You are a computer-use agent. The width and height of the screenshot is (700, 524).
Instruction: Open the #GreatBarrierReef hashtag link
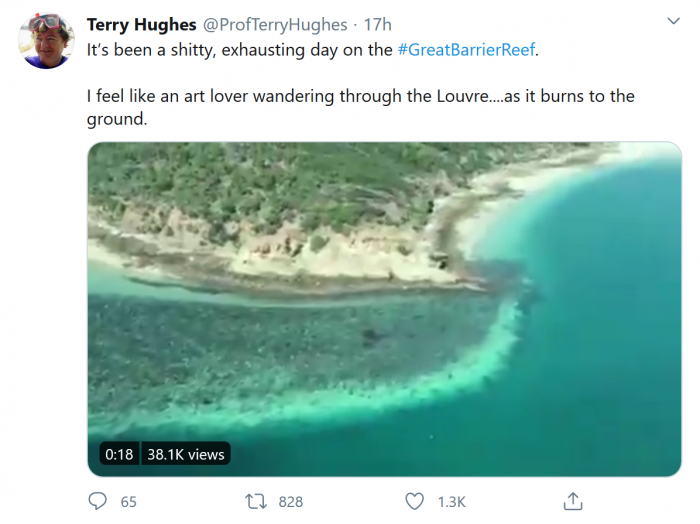tap(465, 49)
